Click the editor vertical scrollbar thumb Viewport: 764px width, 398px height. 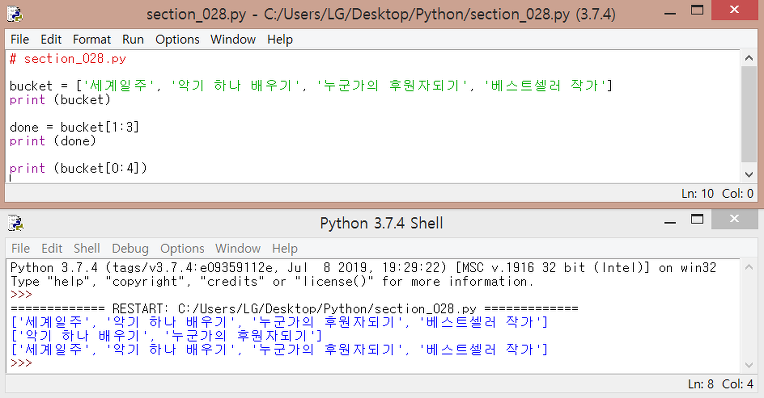tap(749, 114)
